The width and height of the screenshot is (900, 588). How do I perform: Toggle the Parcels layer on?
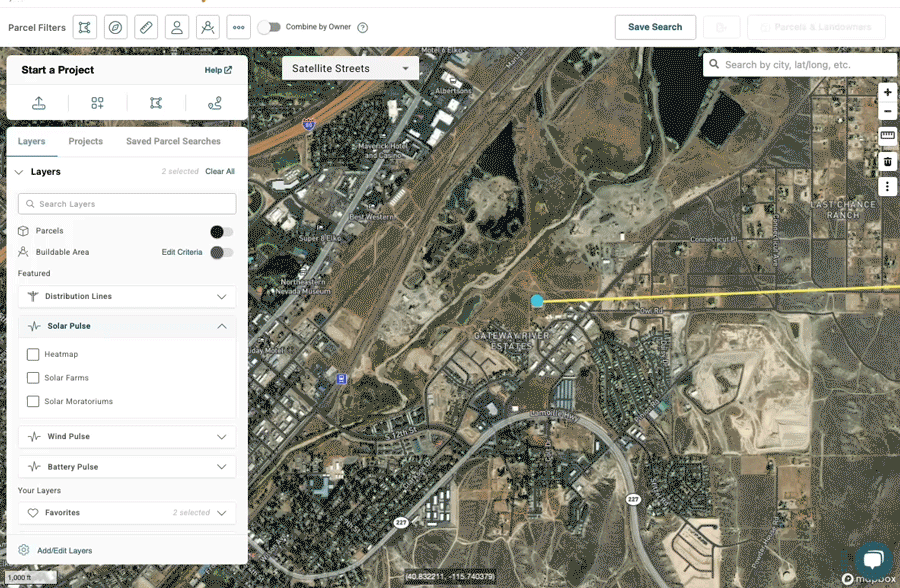pos(222,230)
